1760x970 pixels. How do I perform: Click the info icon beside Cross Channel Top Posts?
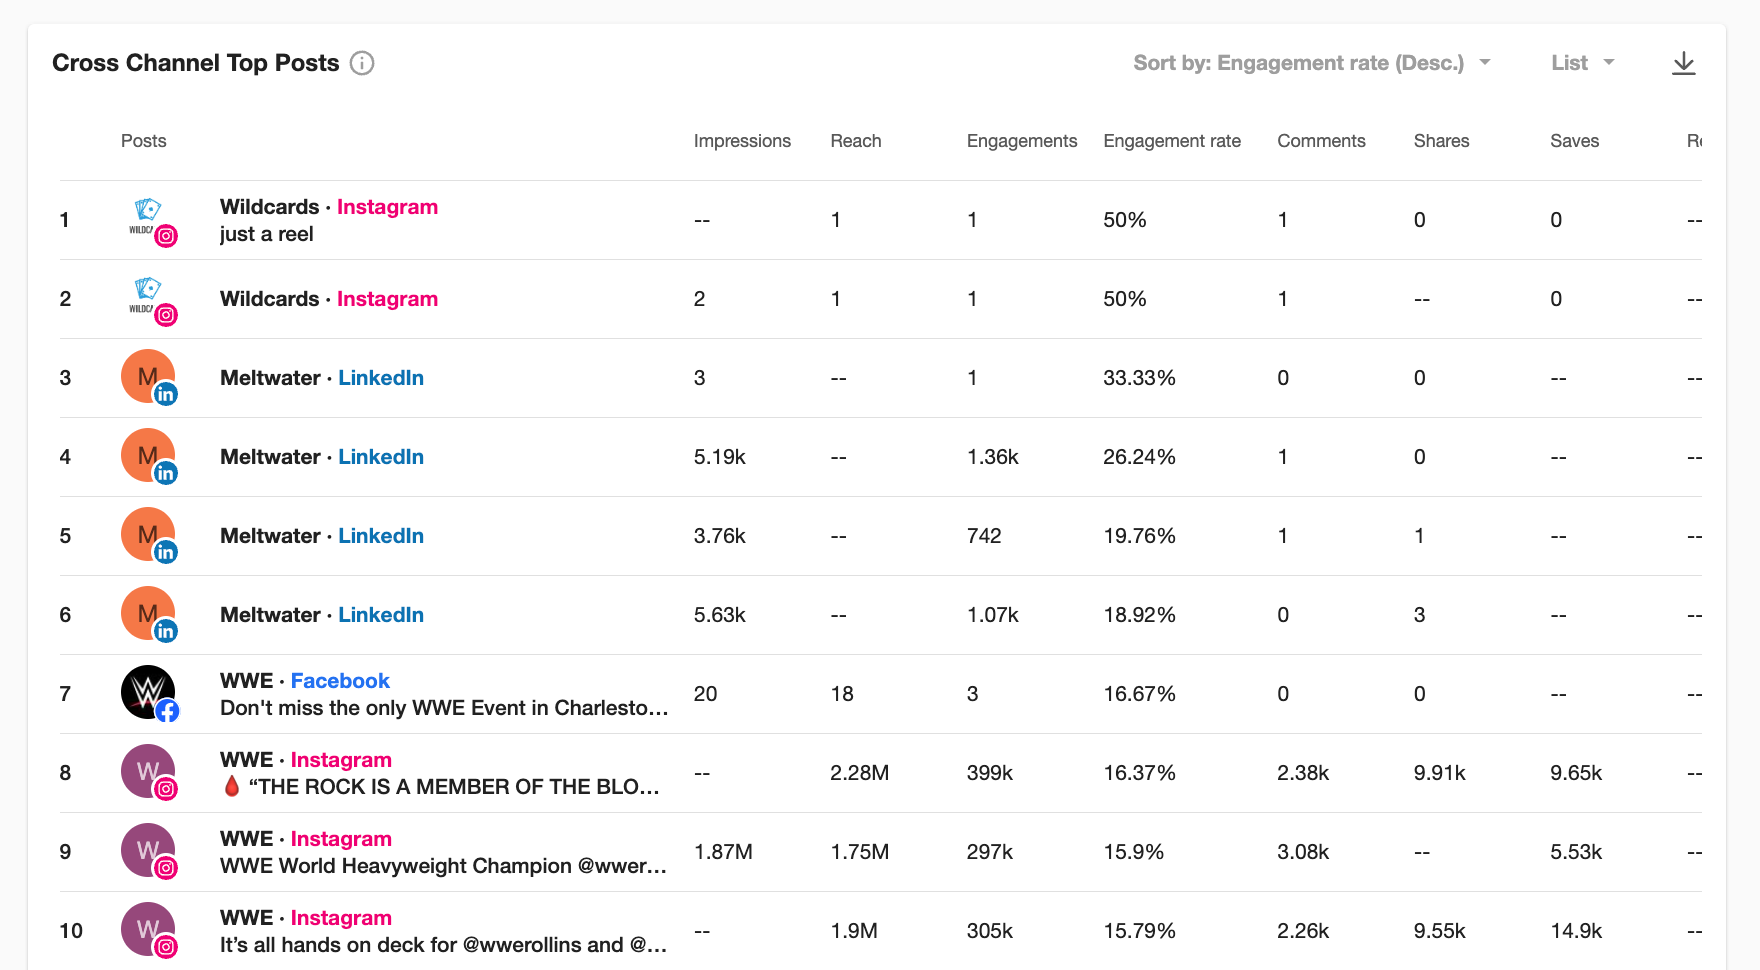tap(362, 63)
